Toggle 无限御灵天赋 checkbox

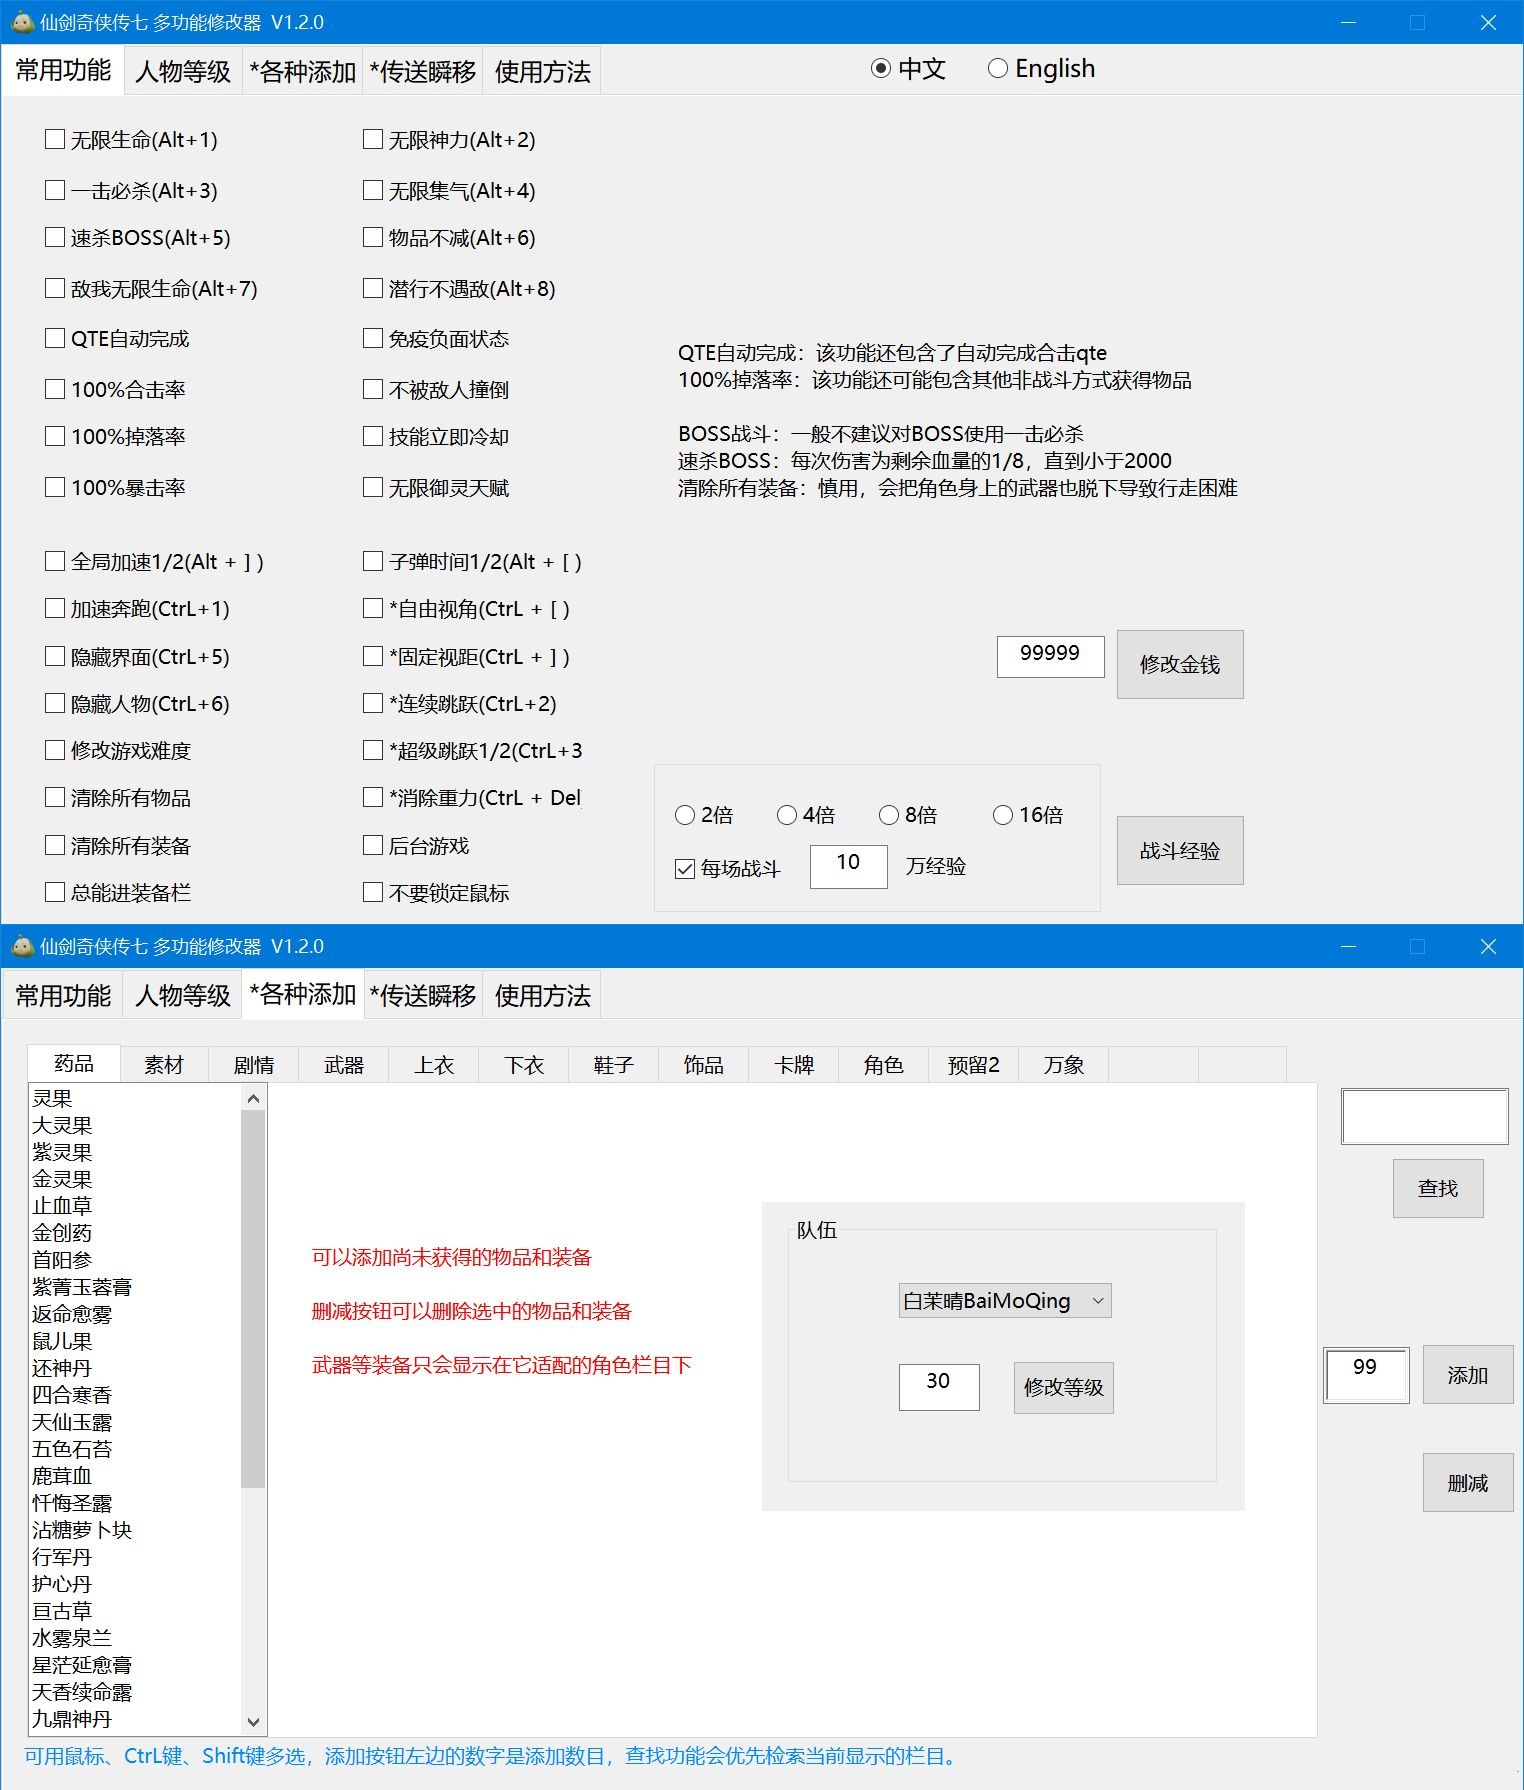(373, 487)
